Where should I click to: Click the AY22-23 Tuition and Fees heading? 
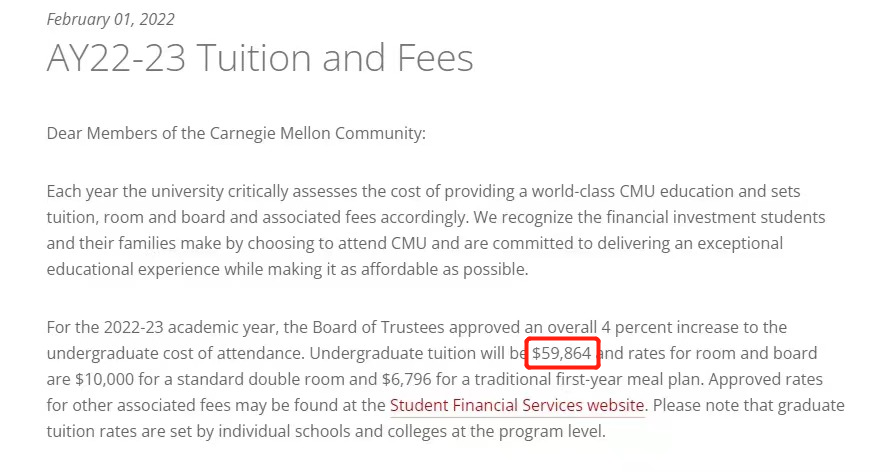(260, 58)
